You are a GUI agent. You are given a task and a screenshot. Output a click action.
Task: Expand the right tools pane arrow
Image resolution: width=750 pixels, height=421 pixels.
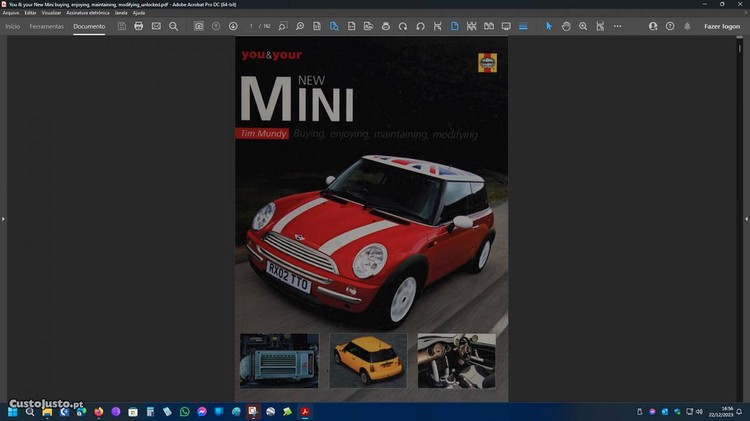[x=746, y=218]
